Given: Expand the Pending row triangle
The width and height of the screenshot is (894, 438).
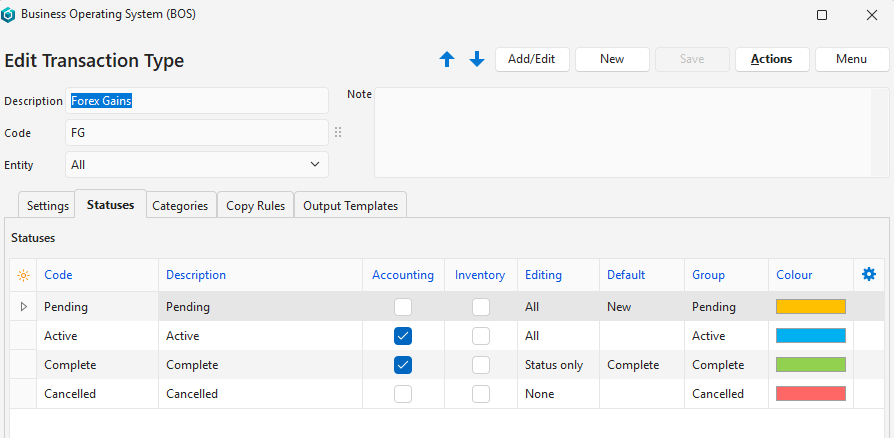Looking at the screenshot, I should (23, 307).
